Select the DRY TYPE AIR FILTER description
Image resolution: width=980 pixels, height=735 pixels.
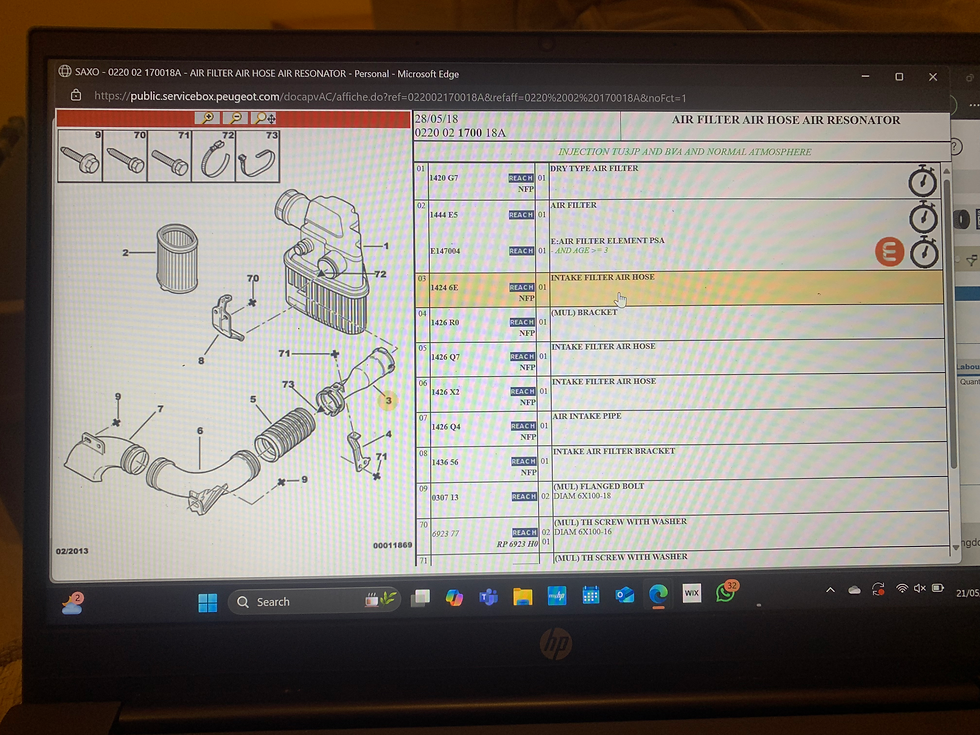point(594,168)
